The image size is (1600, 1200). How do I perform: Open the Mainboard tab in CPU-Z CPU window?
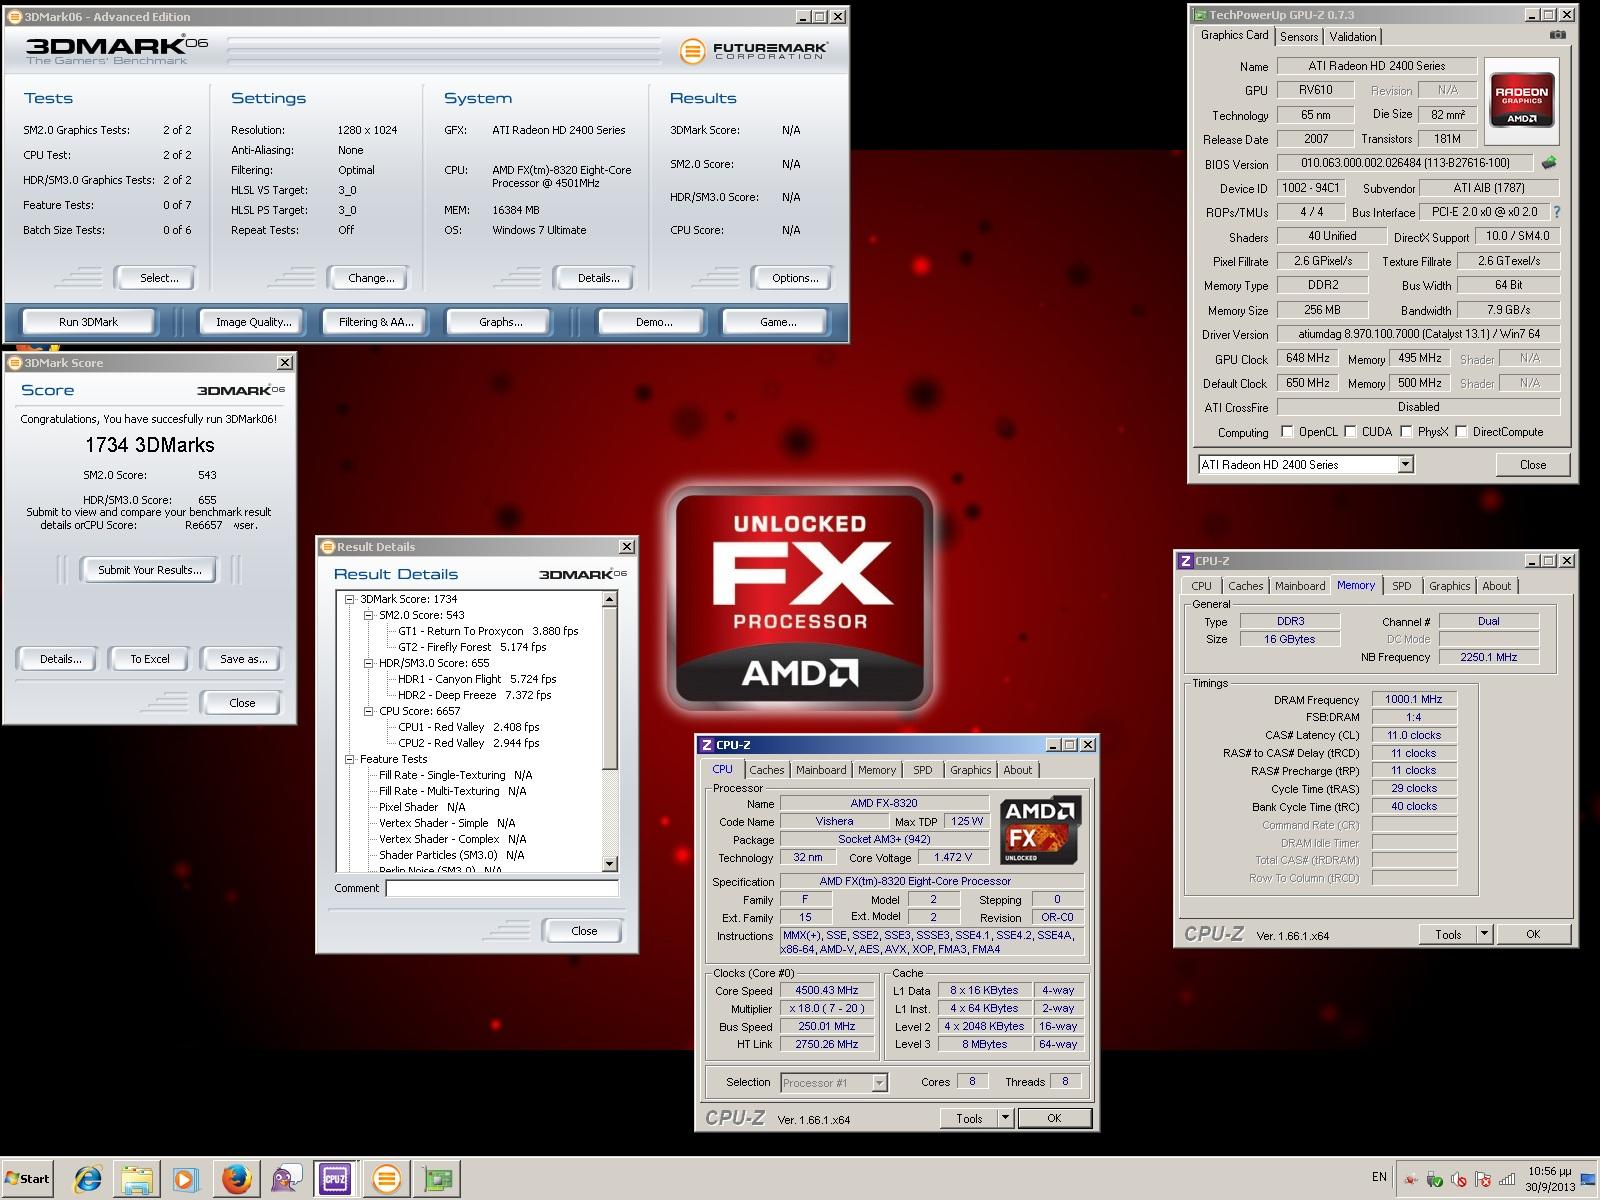click(x=821, y=770)
